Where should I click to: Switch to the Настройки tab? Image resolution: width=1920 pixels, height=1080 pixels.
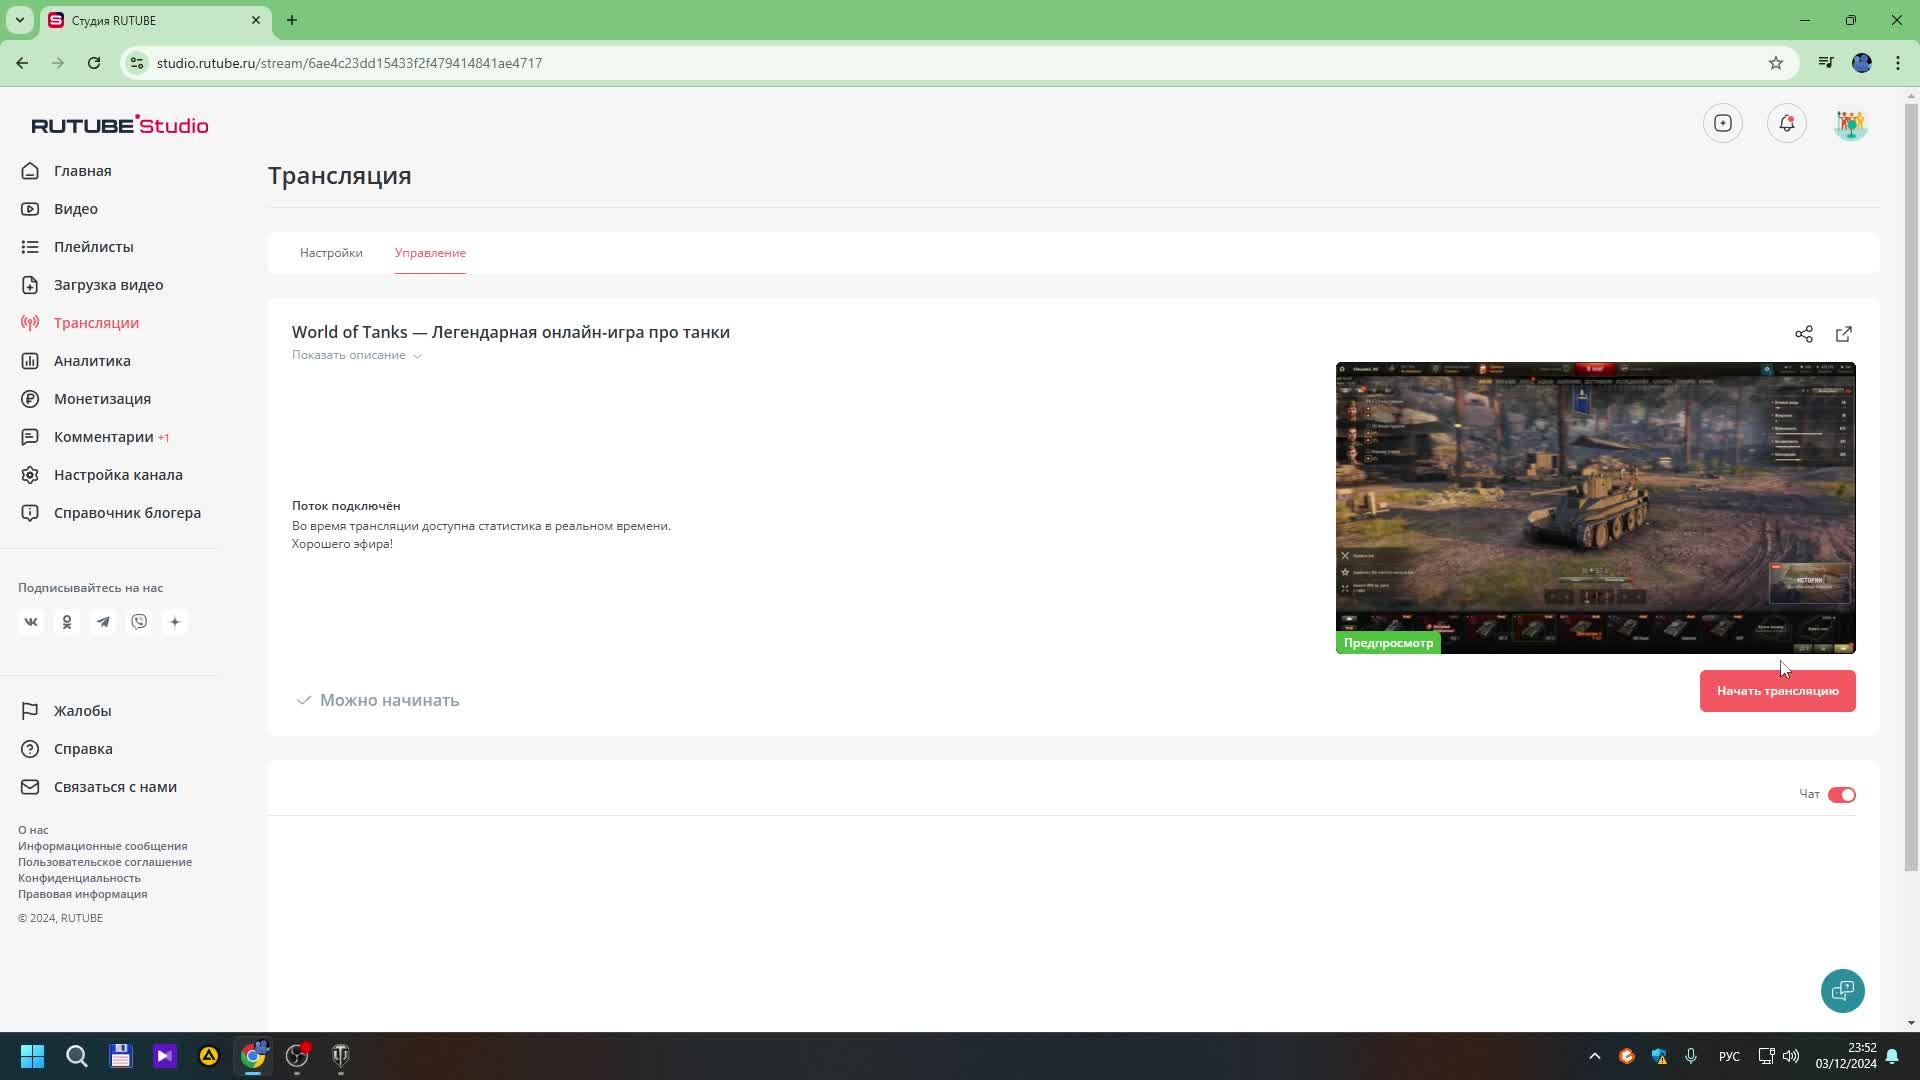tap(331, 253)
